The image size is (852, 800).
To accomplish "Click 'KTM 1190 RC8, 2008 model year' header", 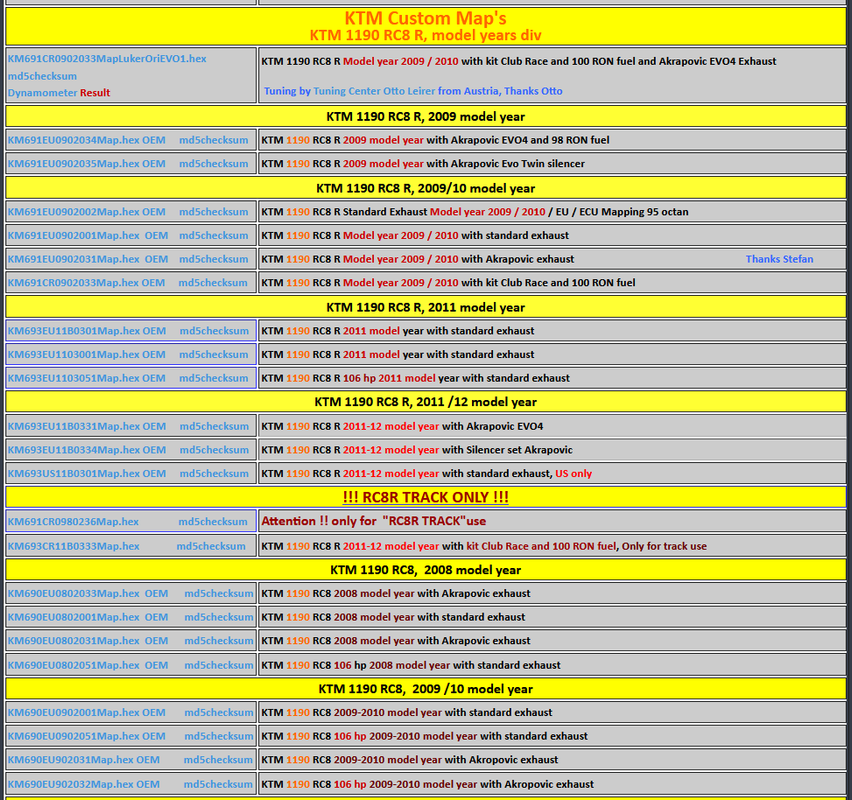I will click(x=425, y=570).
